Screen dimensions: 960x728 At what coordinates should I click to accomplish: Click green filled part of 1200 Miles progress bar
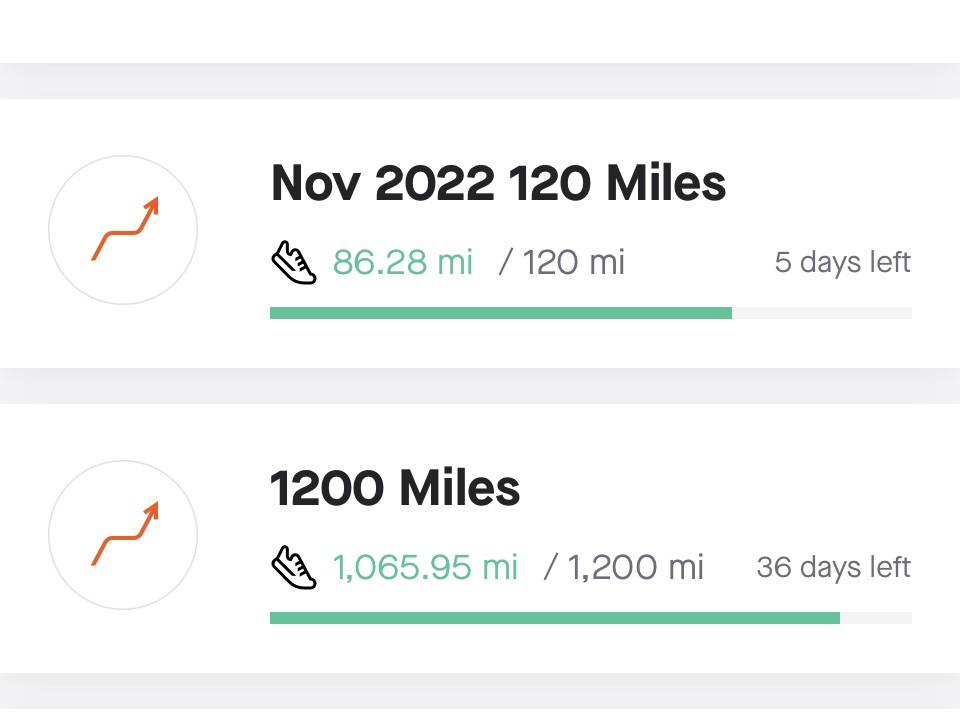click(x=555, y=618)
